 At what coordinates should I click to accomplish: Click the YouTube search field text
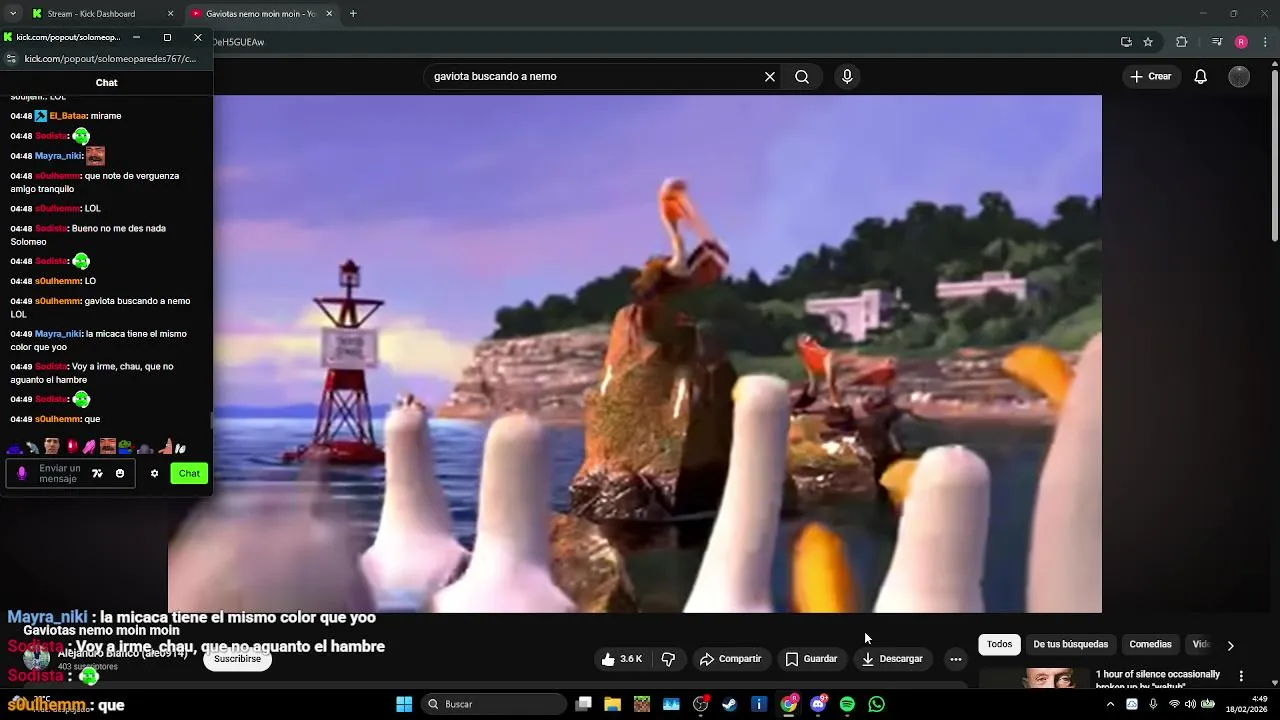click(495, 76)
